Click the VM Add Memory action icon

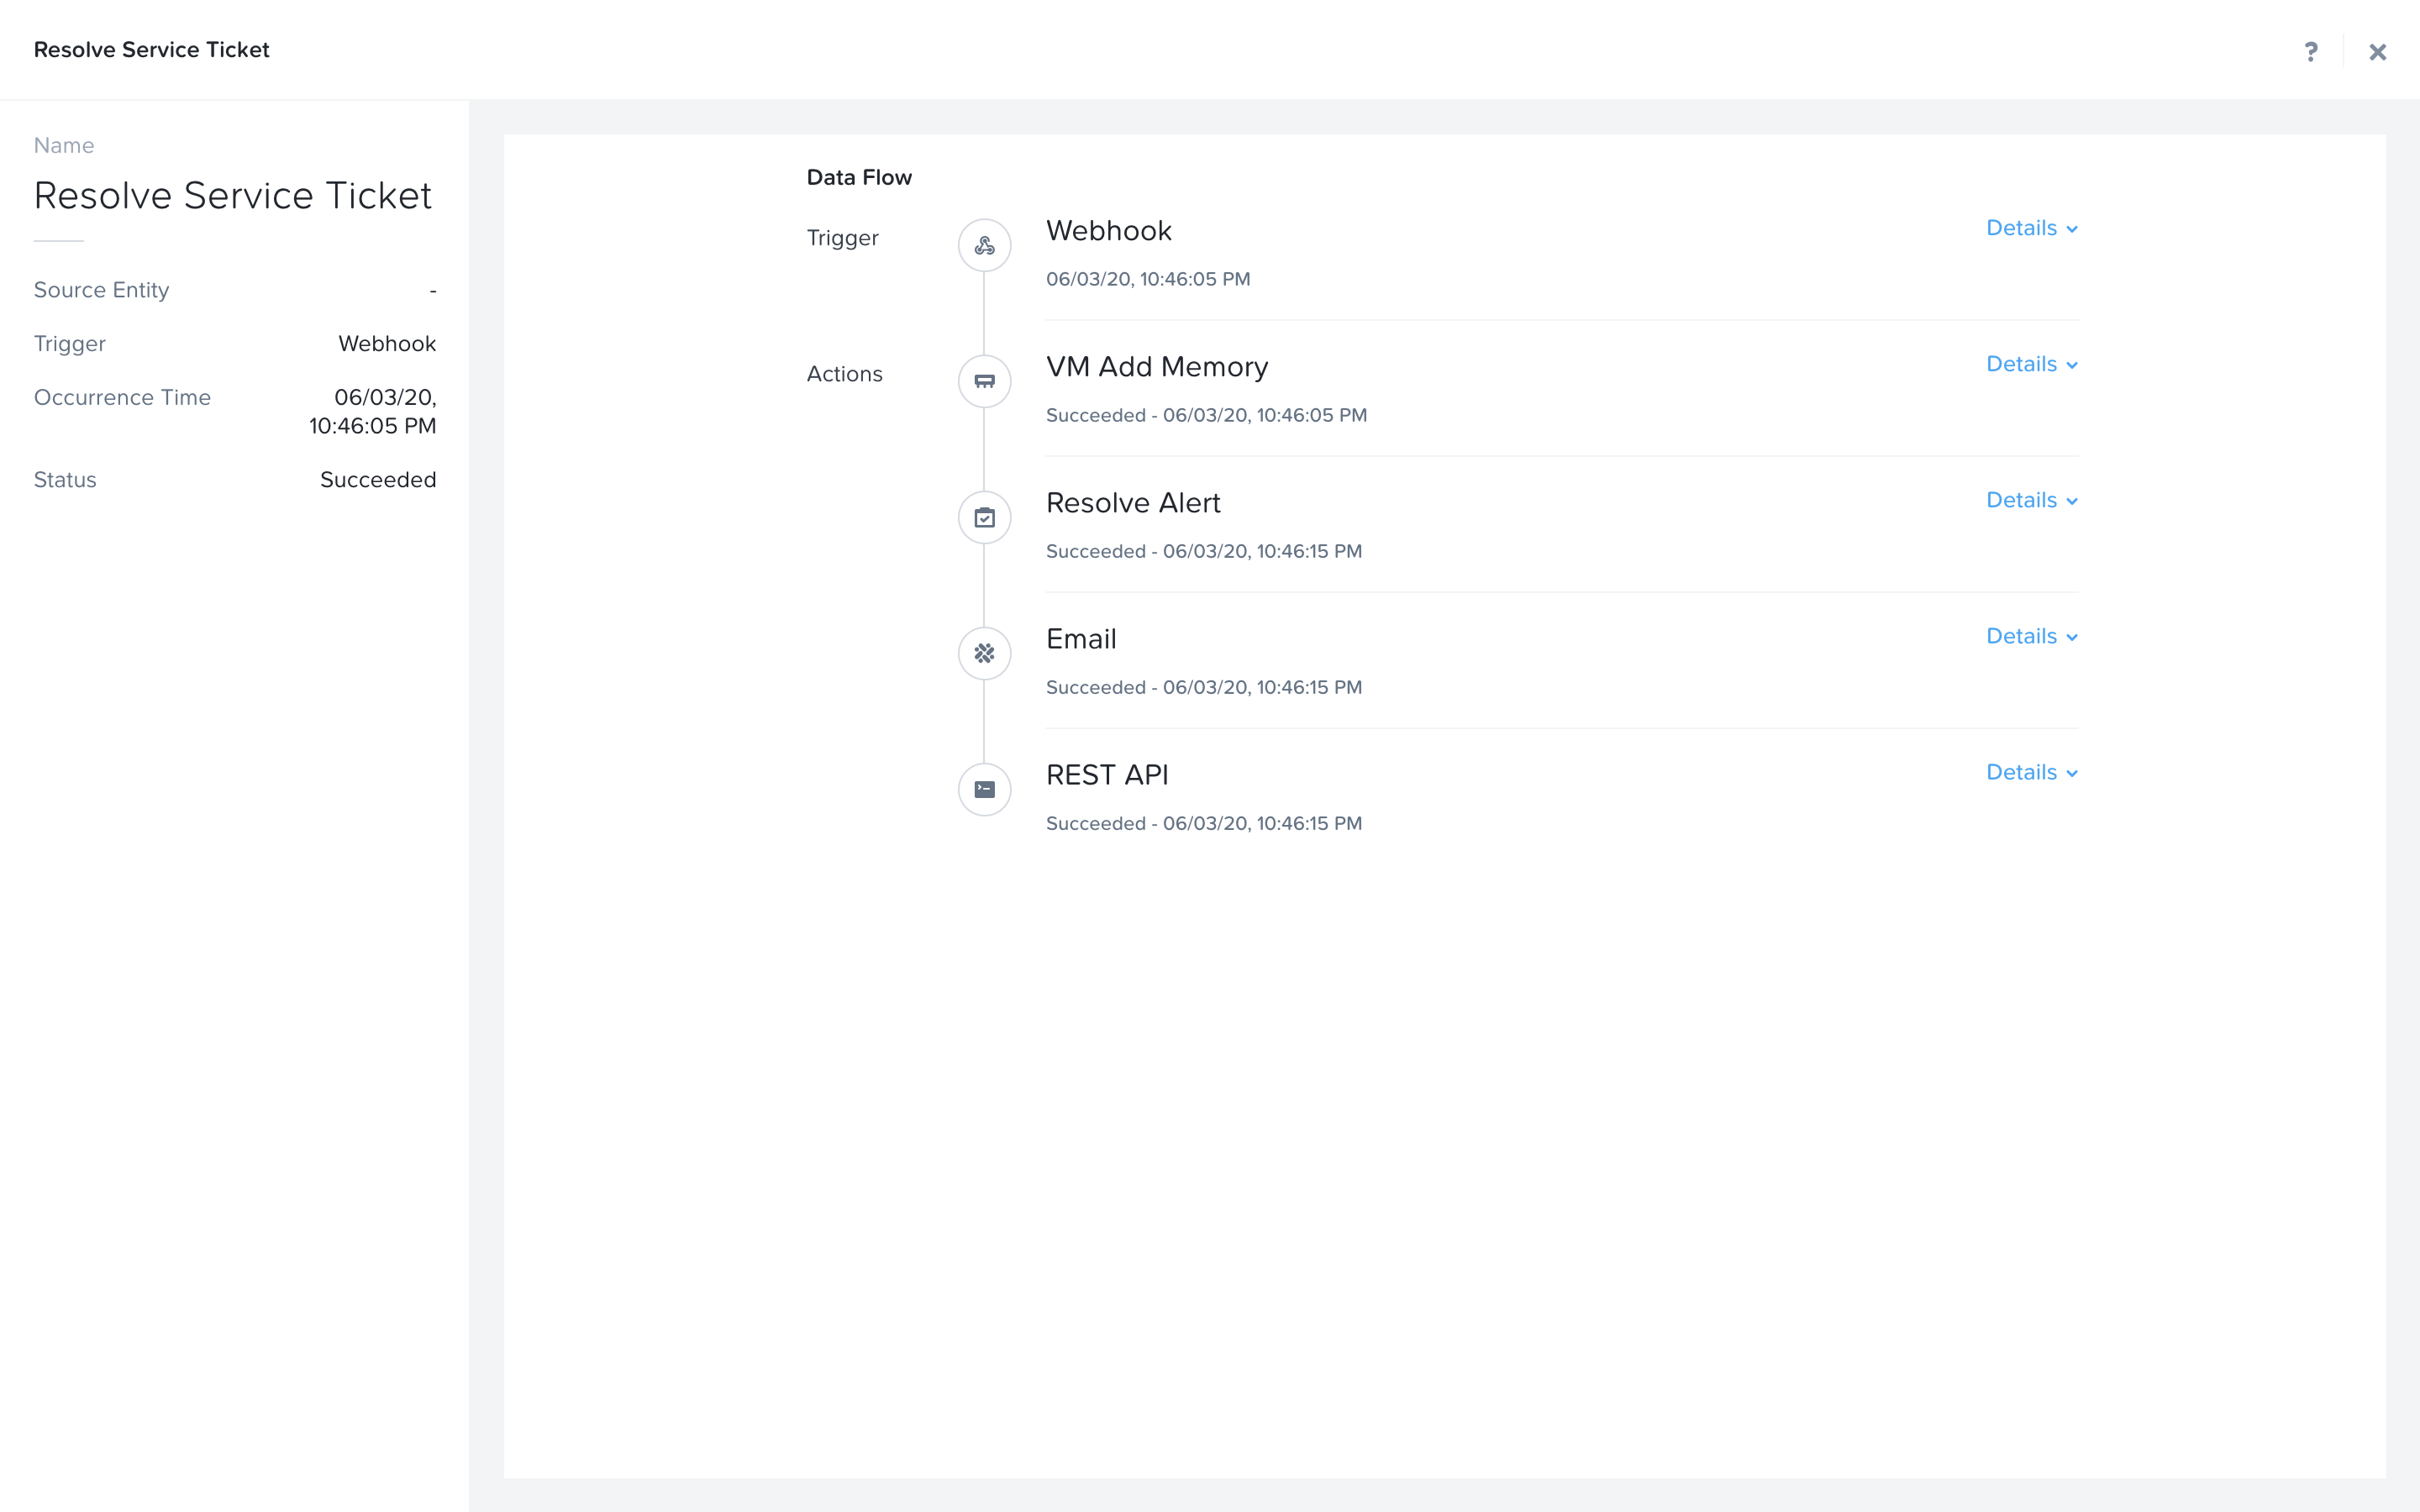point(984,381)
